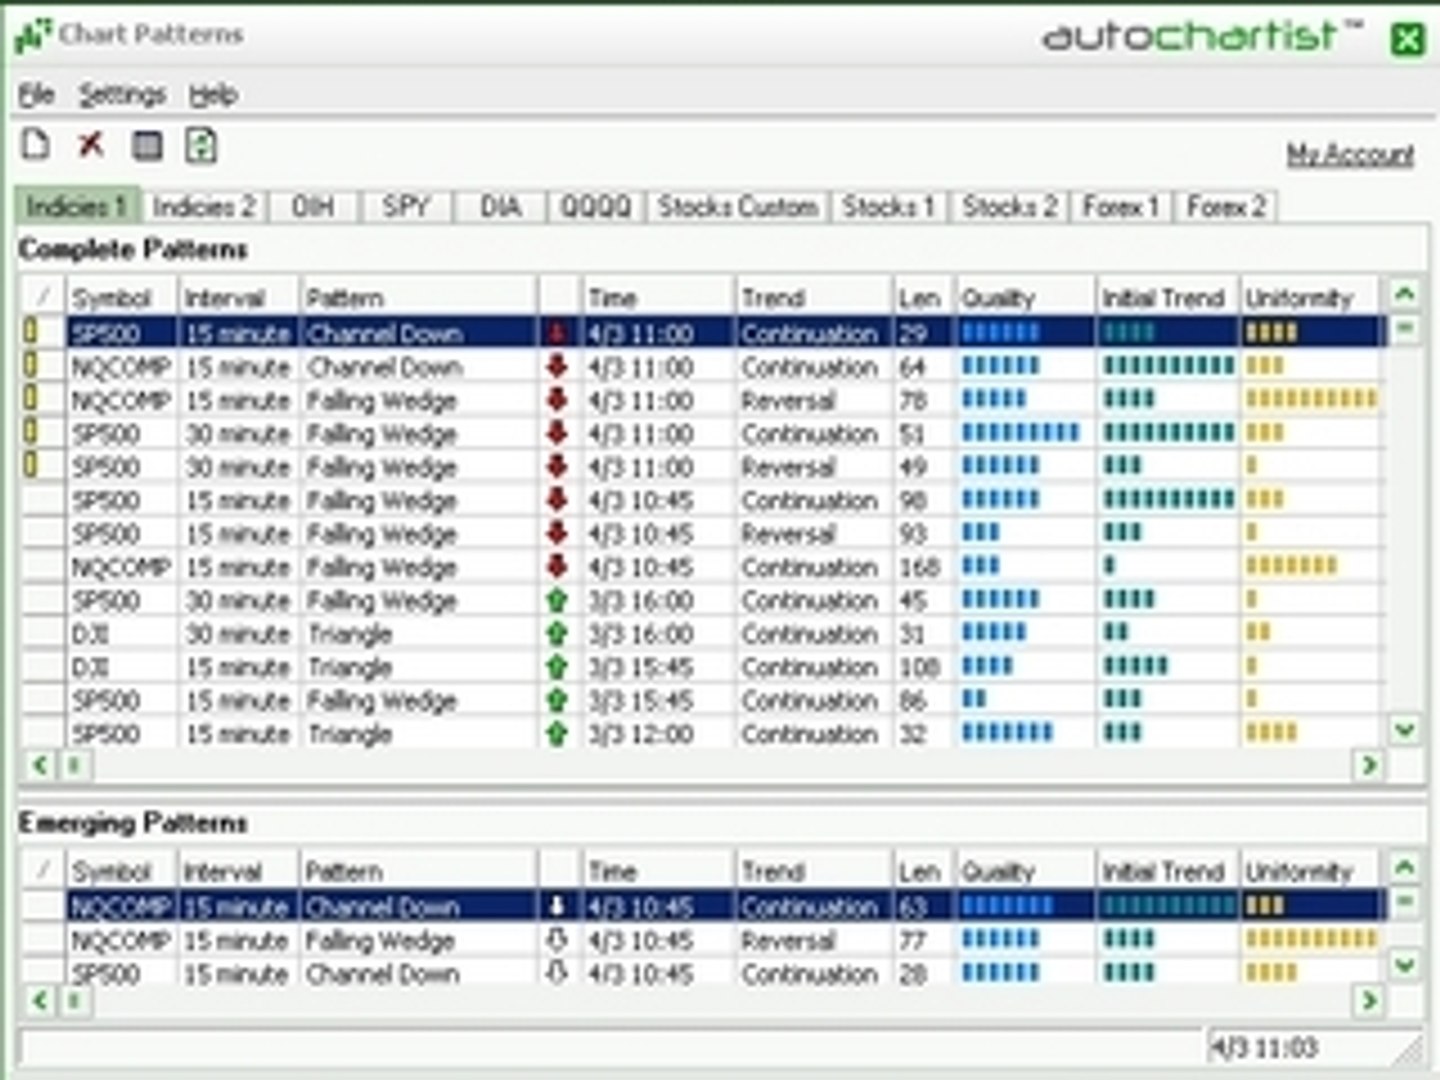Click the outlined down arrow in the Len 77 row

(x=557, y=940)
